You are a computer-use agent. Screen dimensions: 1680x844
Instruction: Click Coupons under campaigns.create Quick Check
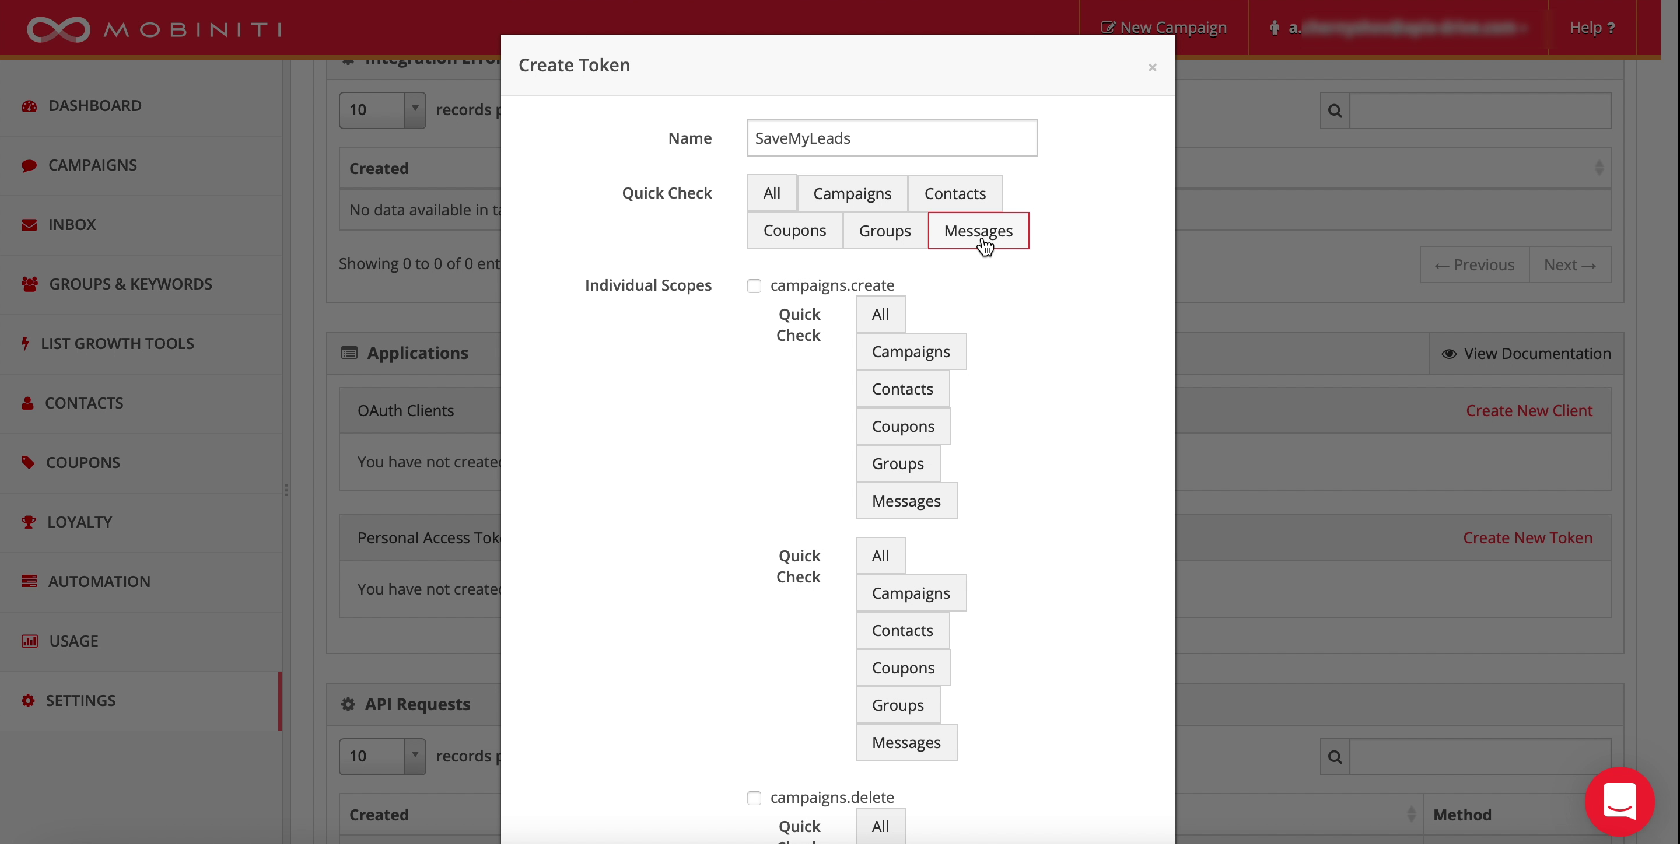click(x=903, y=427)
